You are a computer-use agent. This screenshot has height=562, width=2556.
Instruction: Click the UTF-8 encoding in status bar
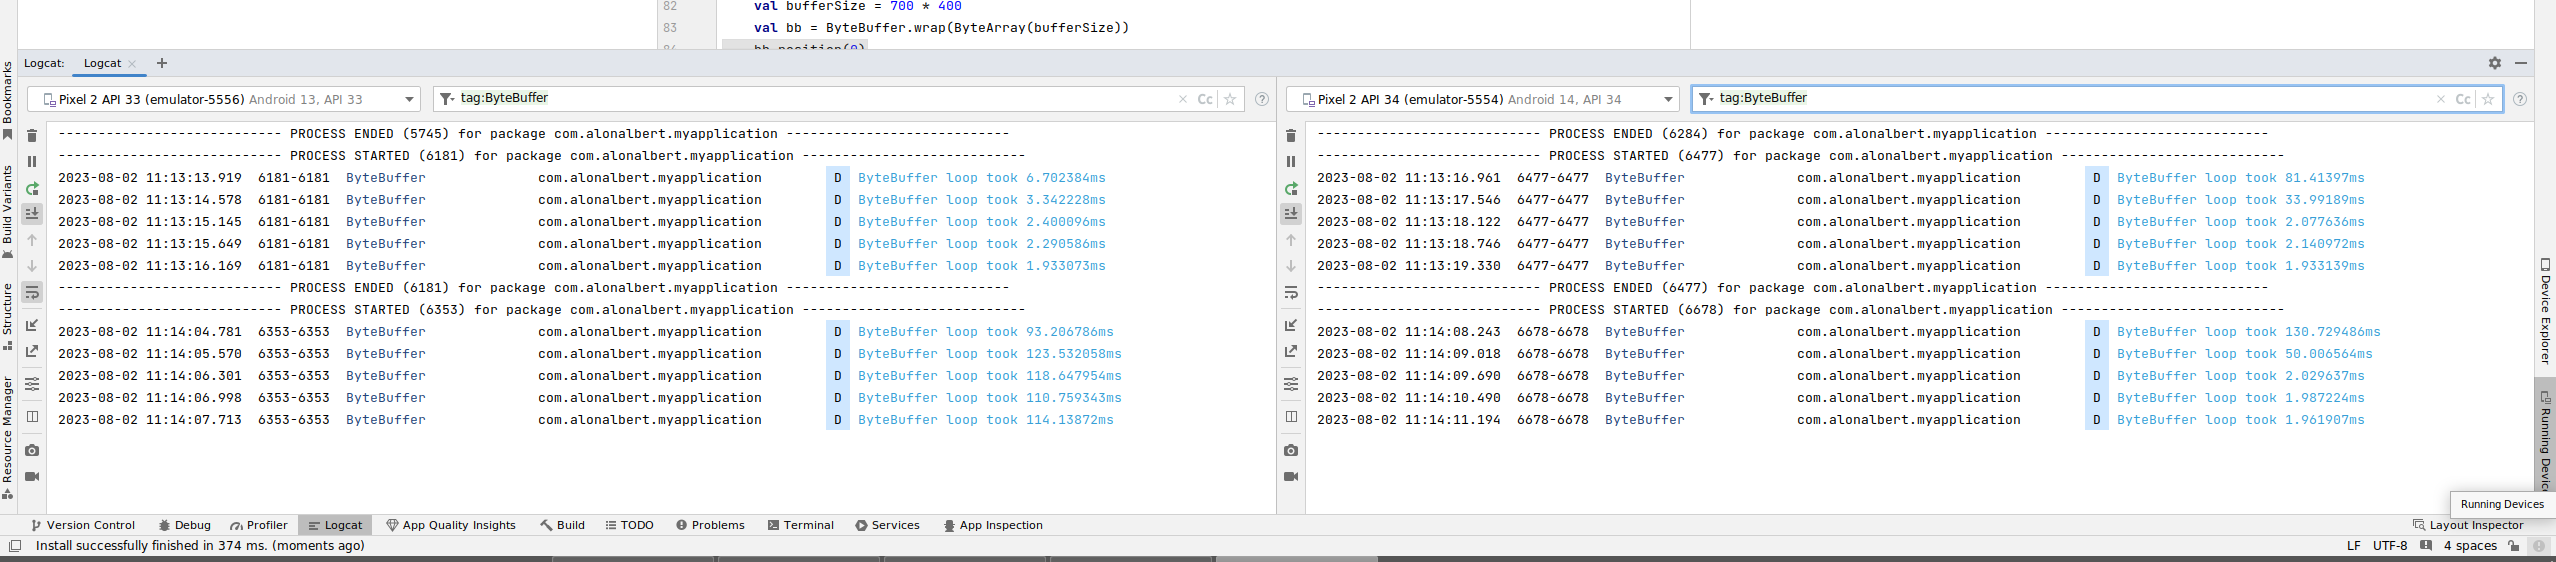pyautogui.click(x=2390, y=546)
